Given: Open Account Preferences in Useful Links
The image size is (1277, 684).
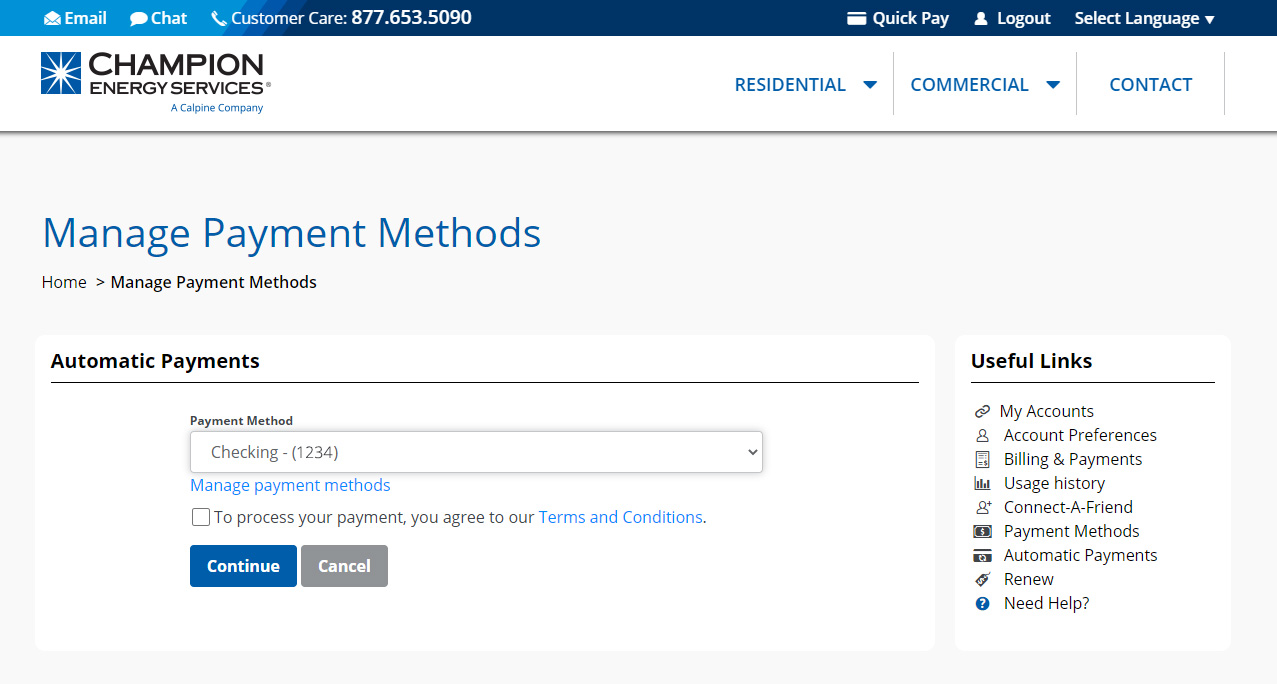Looking at the screenshot, I should pyautogui.click(x=1080, y=435).
